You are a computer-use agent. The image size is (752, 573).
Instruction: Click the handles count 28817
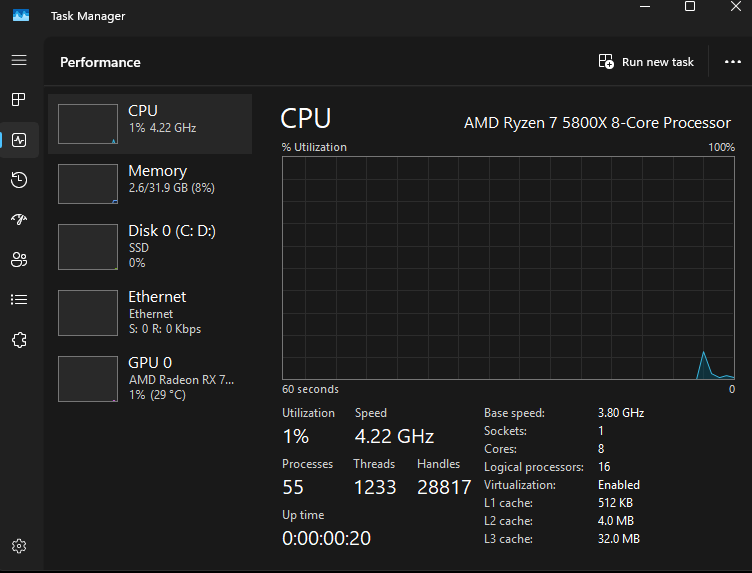[x=444, y=488]
